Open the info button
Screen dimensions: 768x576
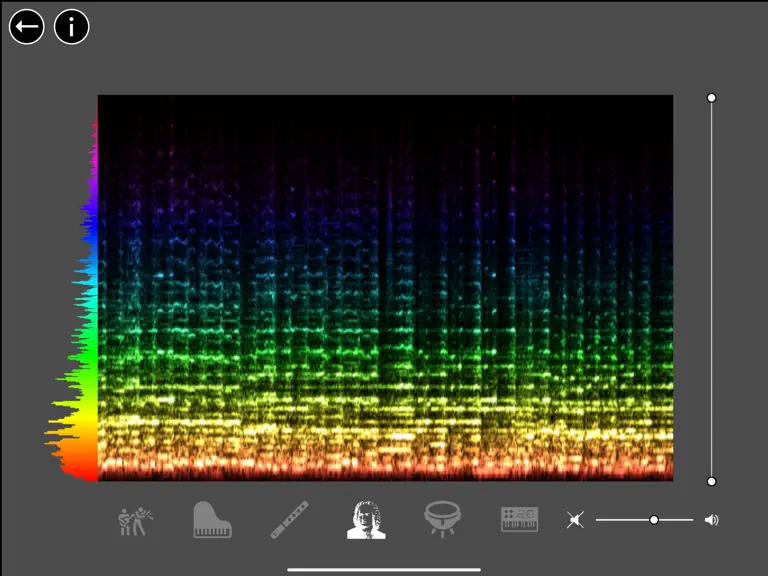pos(72,26)
